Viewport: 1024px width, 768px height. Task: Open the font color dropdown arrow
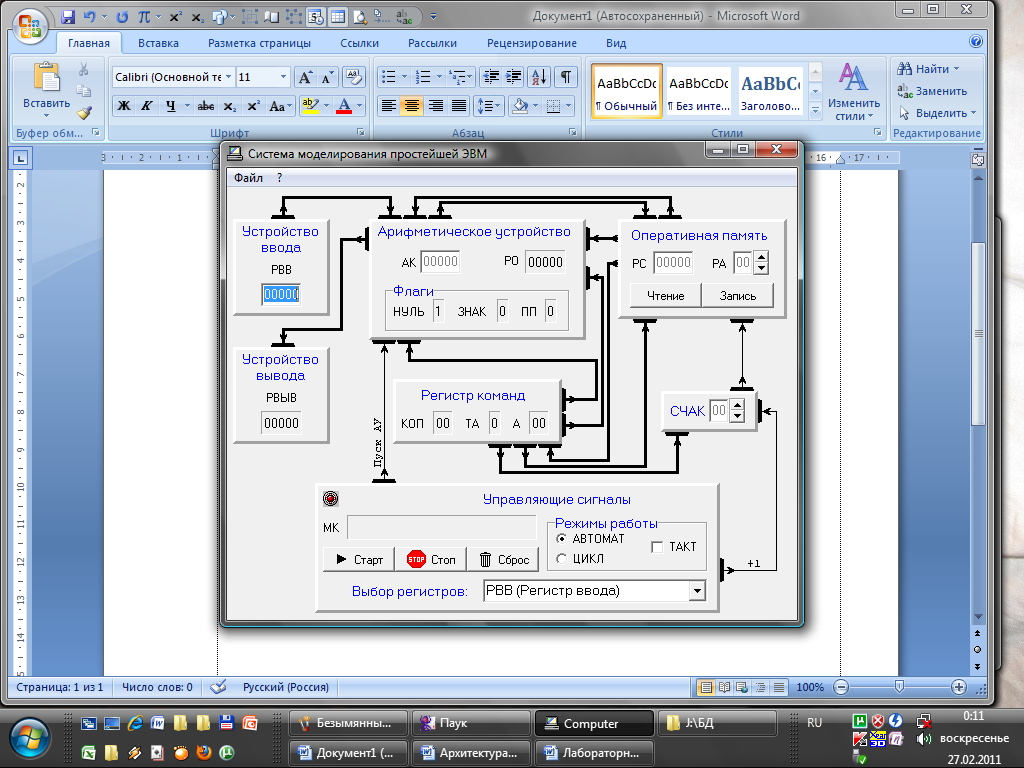coord(360,106)
